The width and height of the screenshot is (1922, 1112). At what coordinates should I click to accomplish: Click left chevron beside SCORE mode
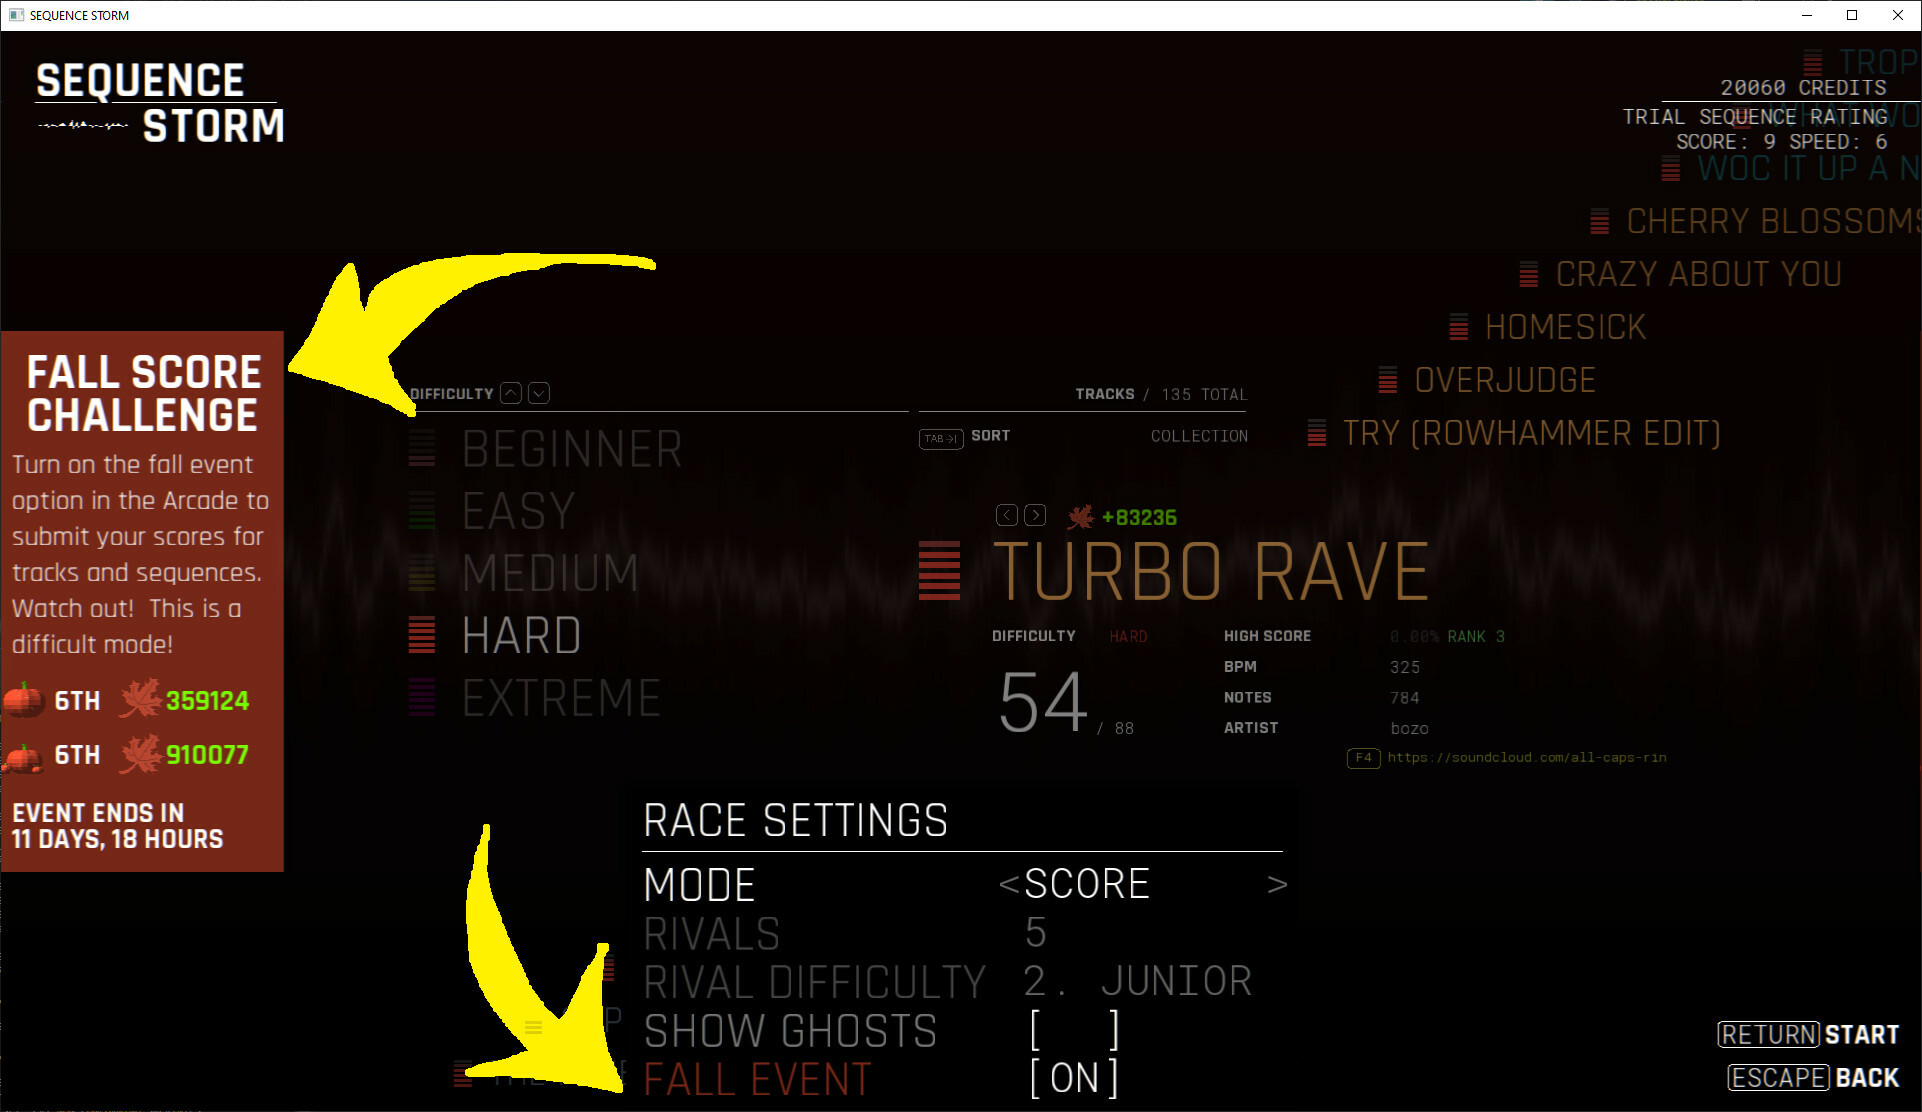pyautogui.click(x=1008, y=884)
